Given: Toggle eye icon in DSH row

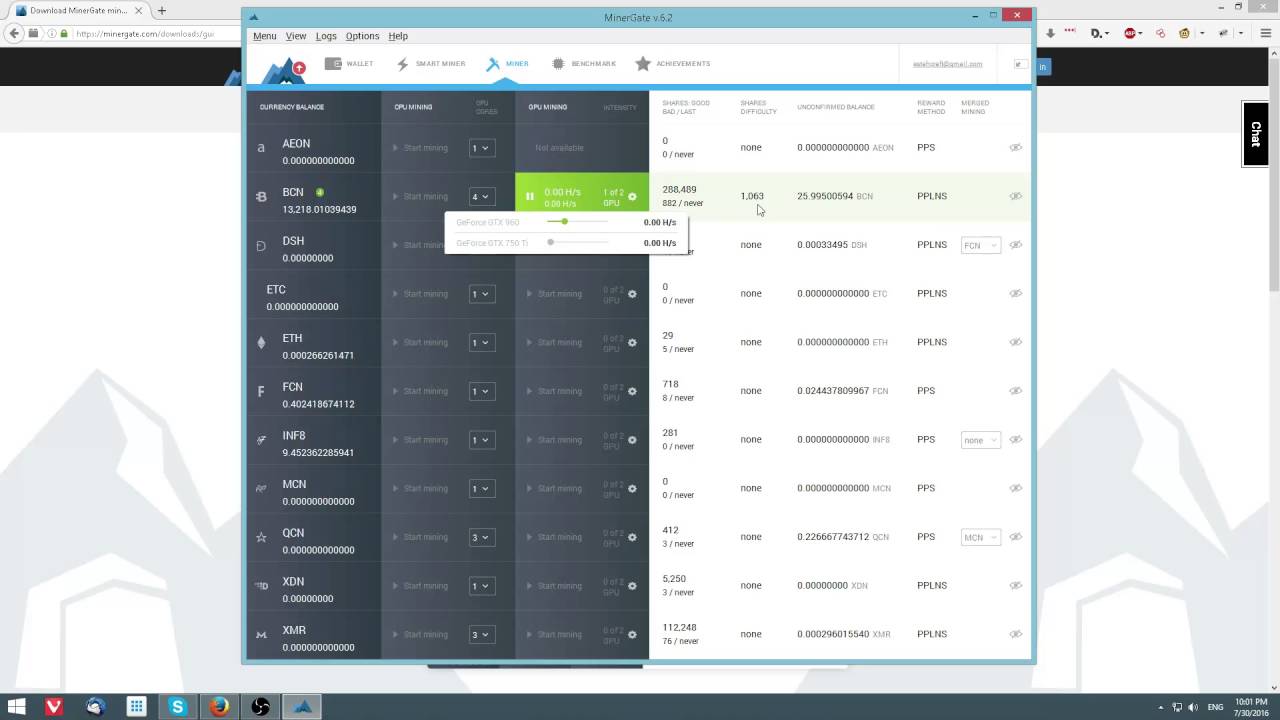Looking at the screenshot, I should click(1015, 245).
